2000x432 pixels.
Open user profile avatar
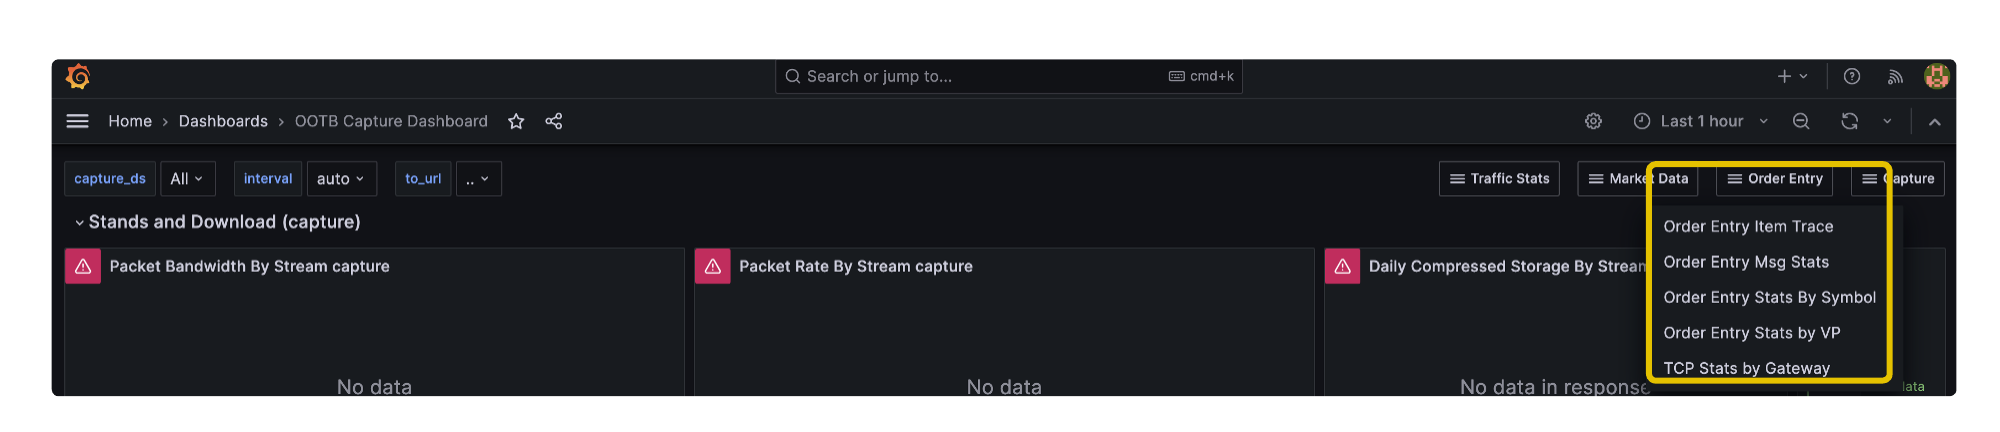pos(1937,76)
